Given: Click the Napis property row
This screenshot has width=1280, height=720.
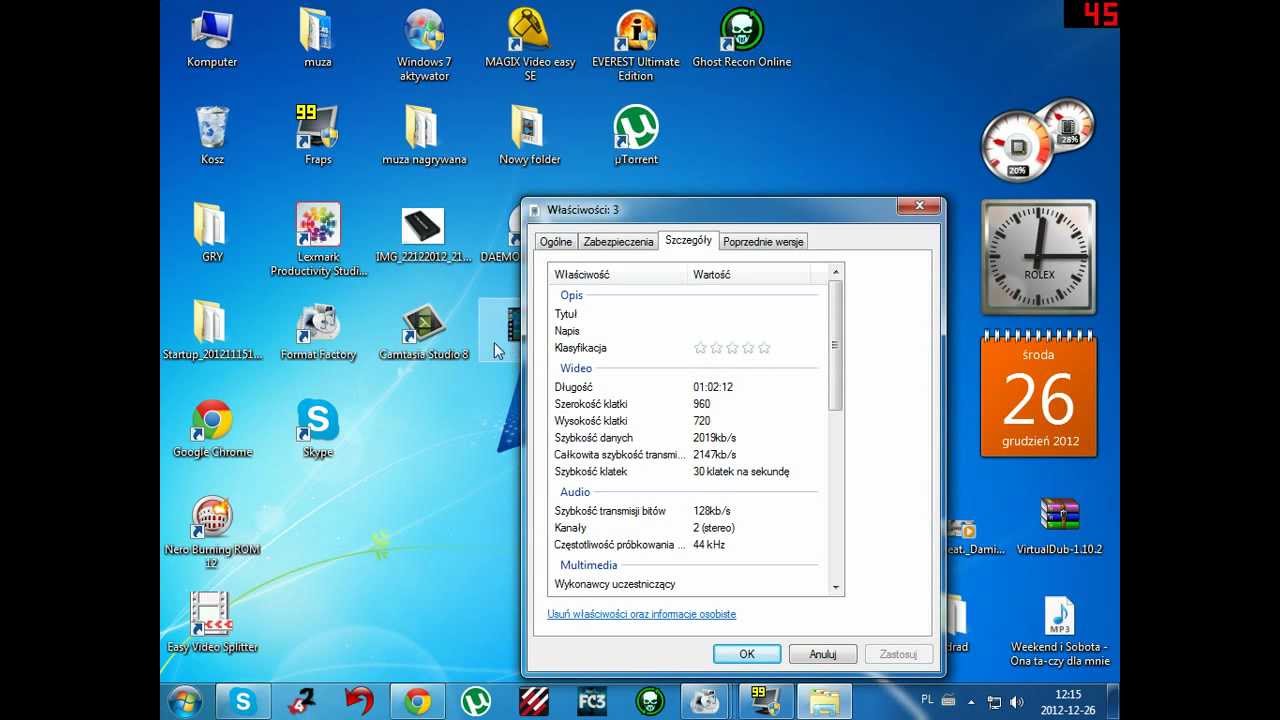Looking at the screenshot, I should click(x=688, y=331).
